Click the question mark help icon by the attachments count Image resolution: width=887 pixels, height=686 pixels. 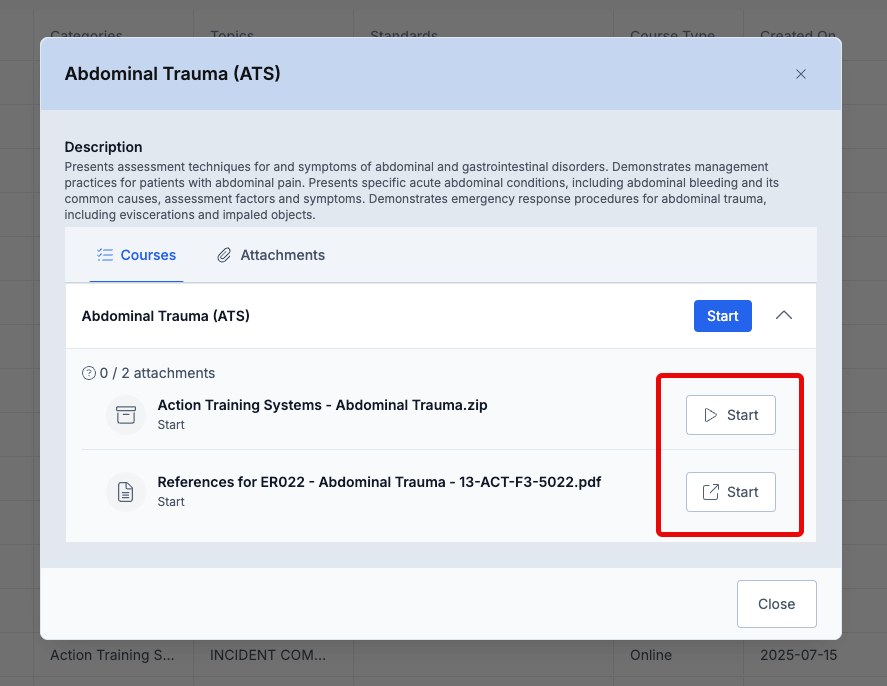click(89, 373)
